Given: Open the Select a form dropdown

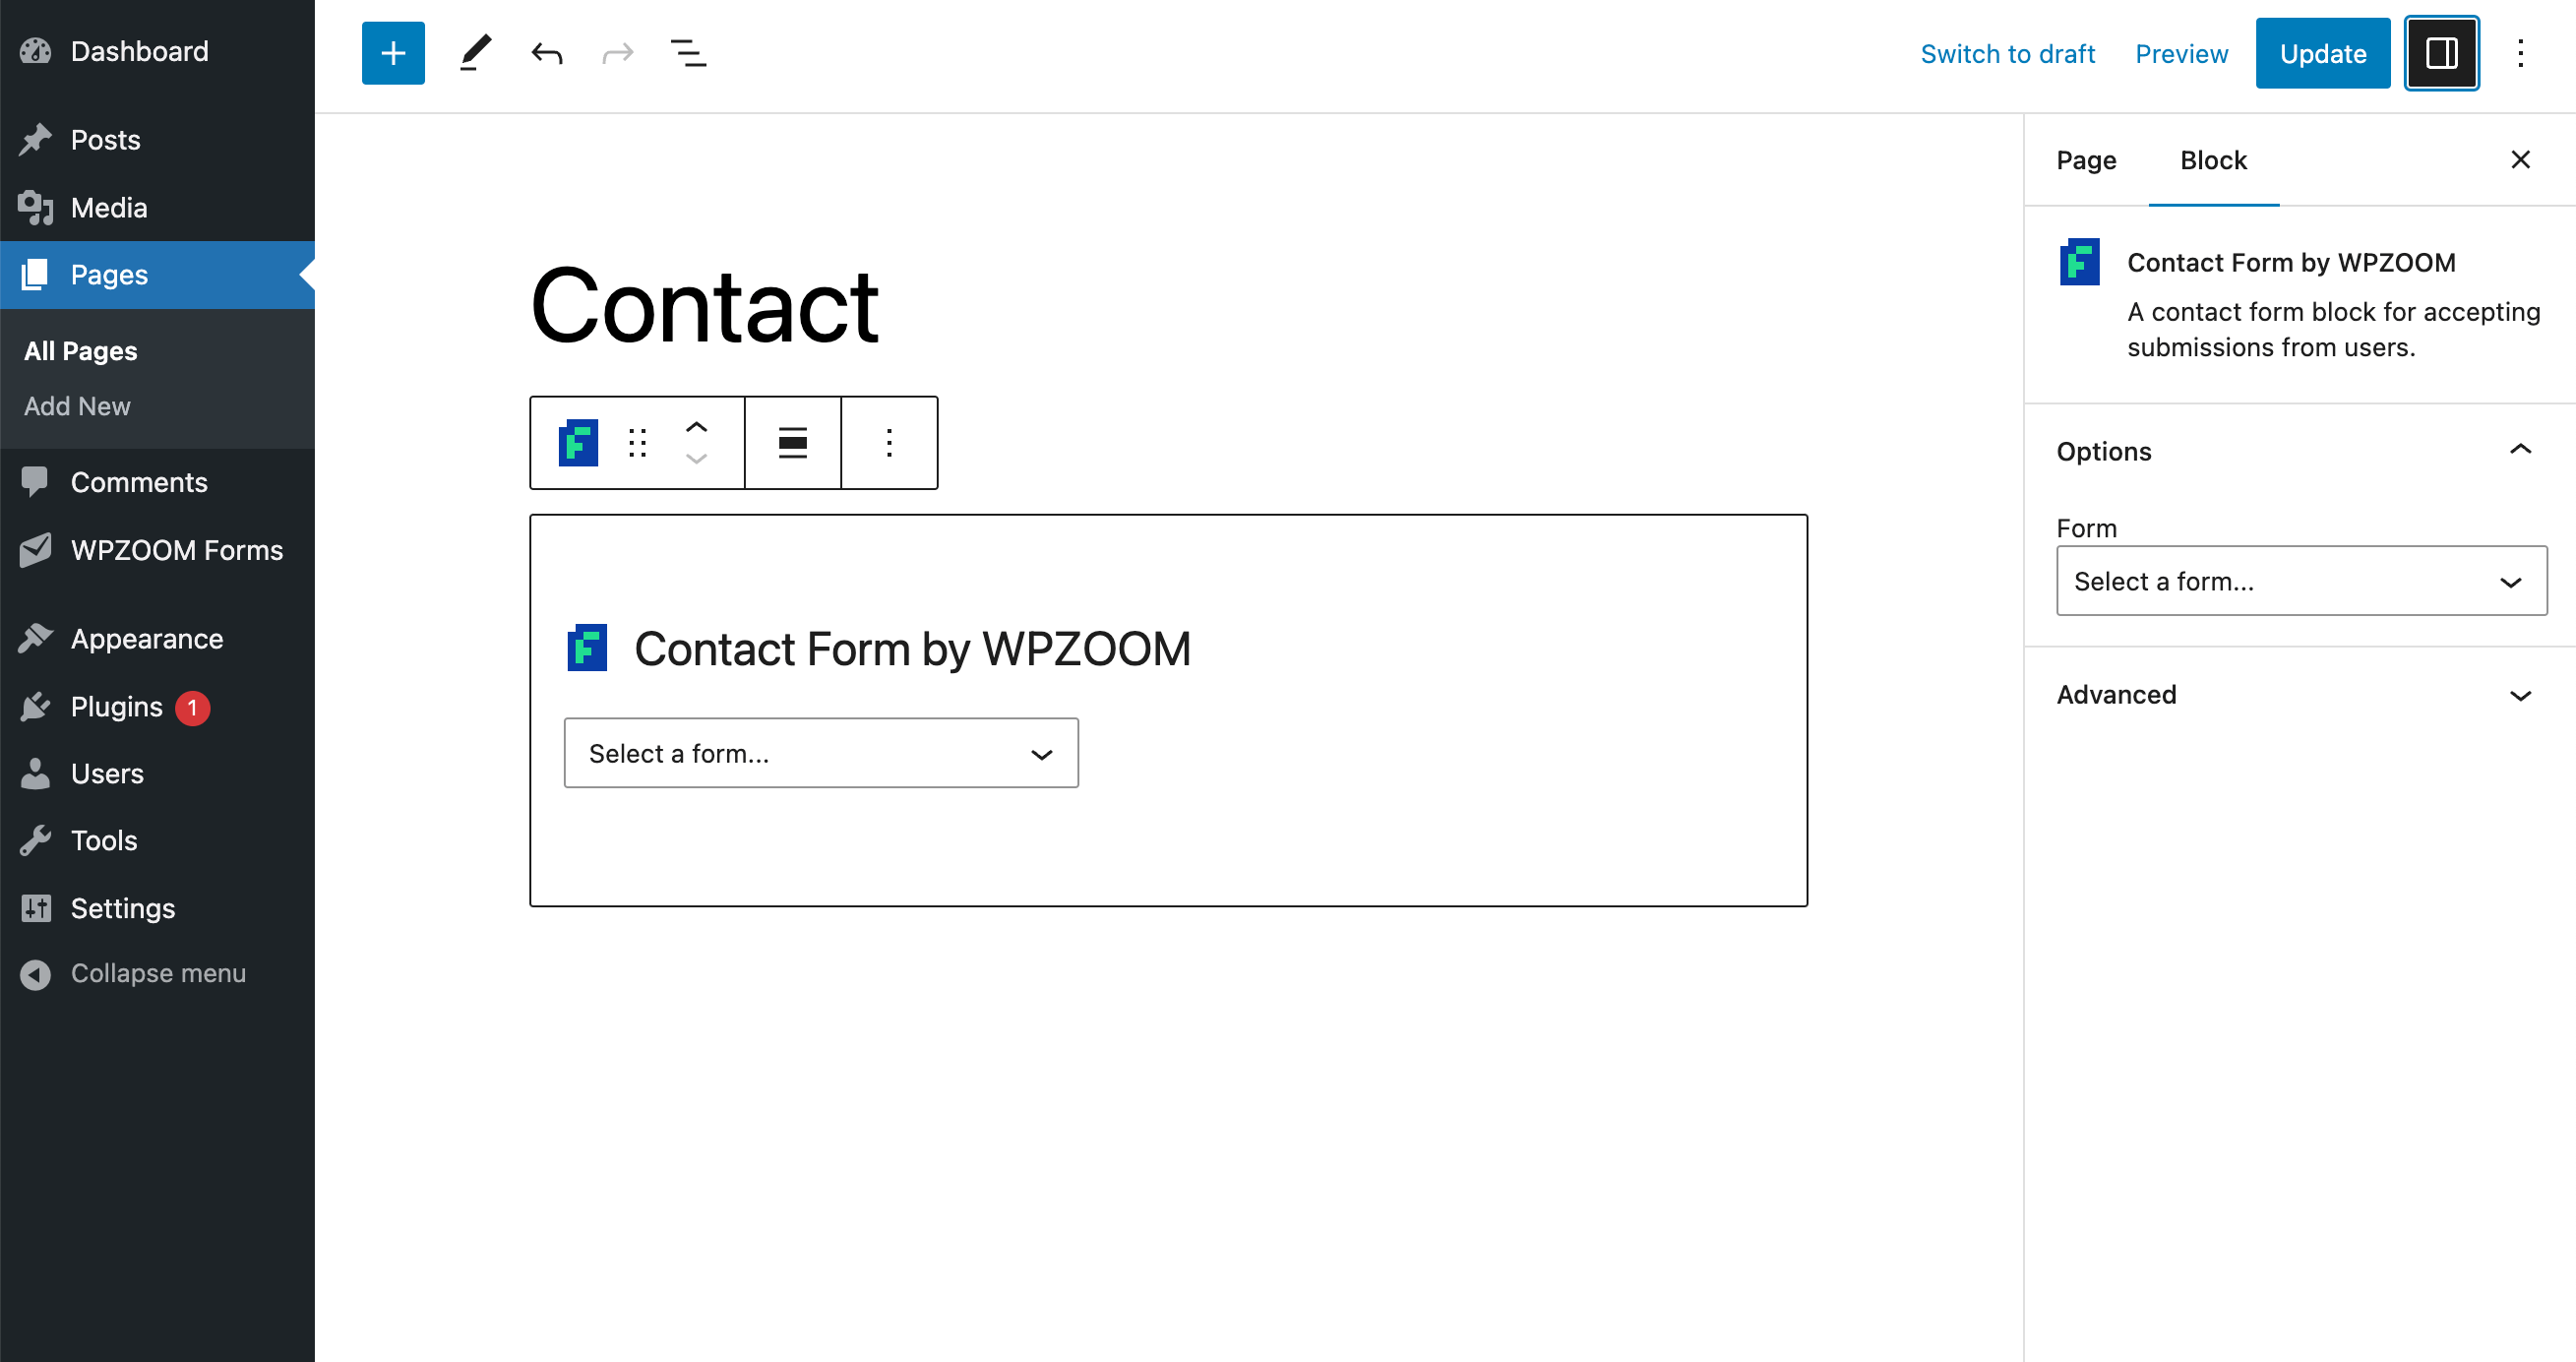Looking at the screenshot, I should click(x=822, y=752).
